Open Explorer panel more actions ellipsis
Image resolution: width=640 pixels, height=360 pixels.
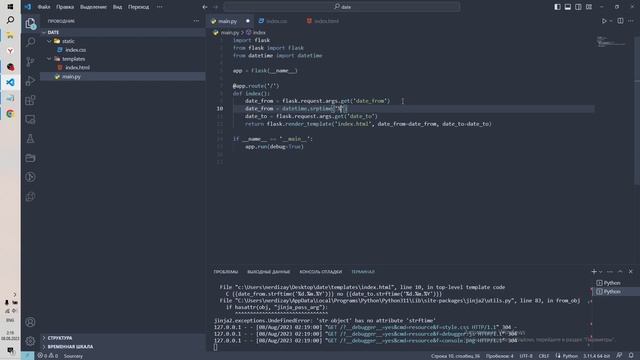[x=196, y=21]
